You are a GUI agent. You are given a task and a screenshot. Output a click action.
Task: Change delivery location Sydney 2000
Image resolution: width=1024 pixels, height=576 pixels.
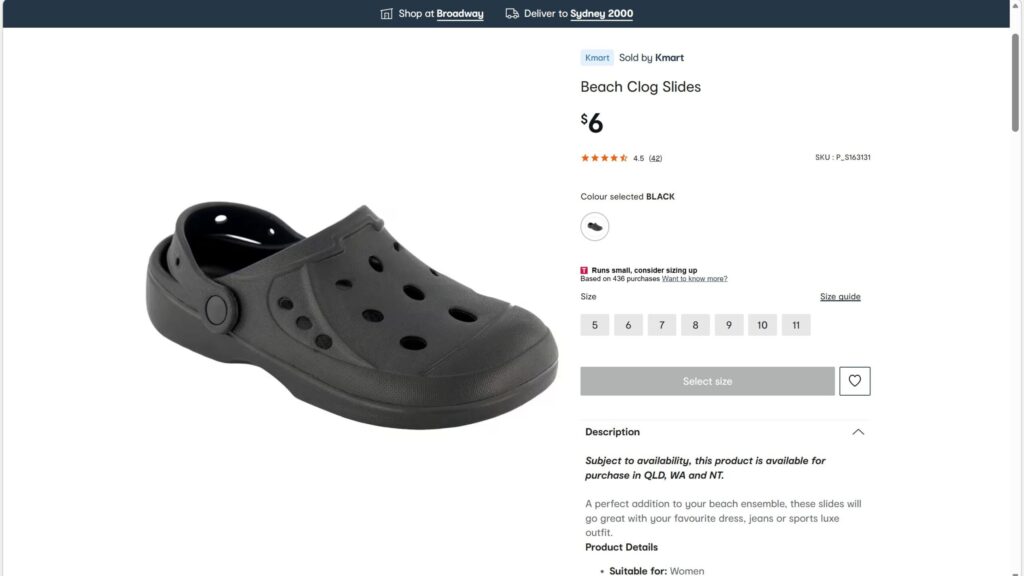pyautogui.click(x=601, y=14)
